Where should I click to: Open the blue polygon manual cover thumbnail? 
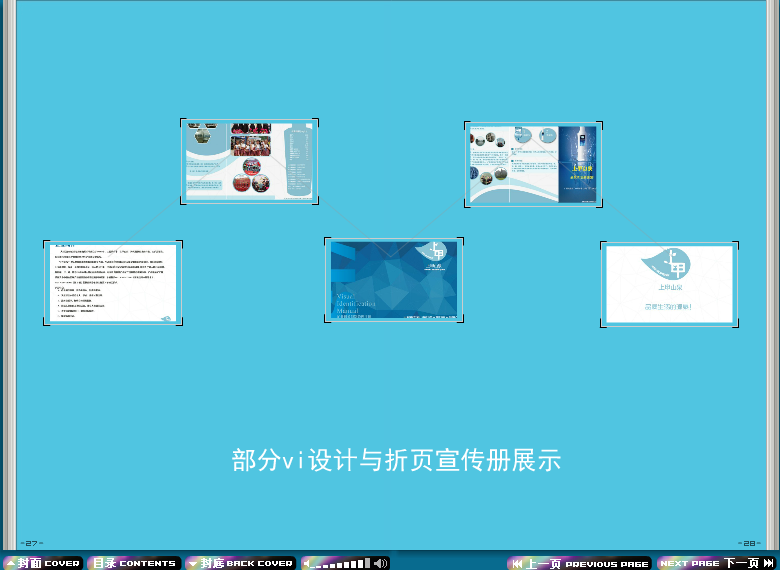(x=394, y=281)
